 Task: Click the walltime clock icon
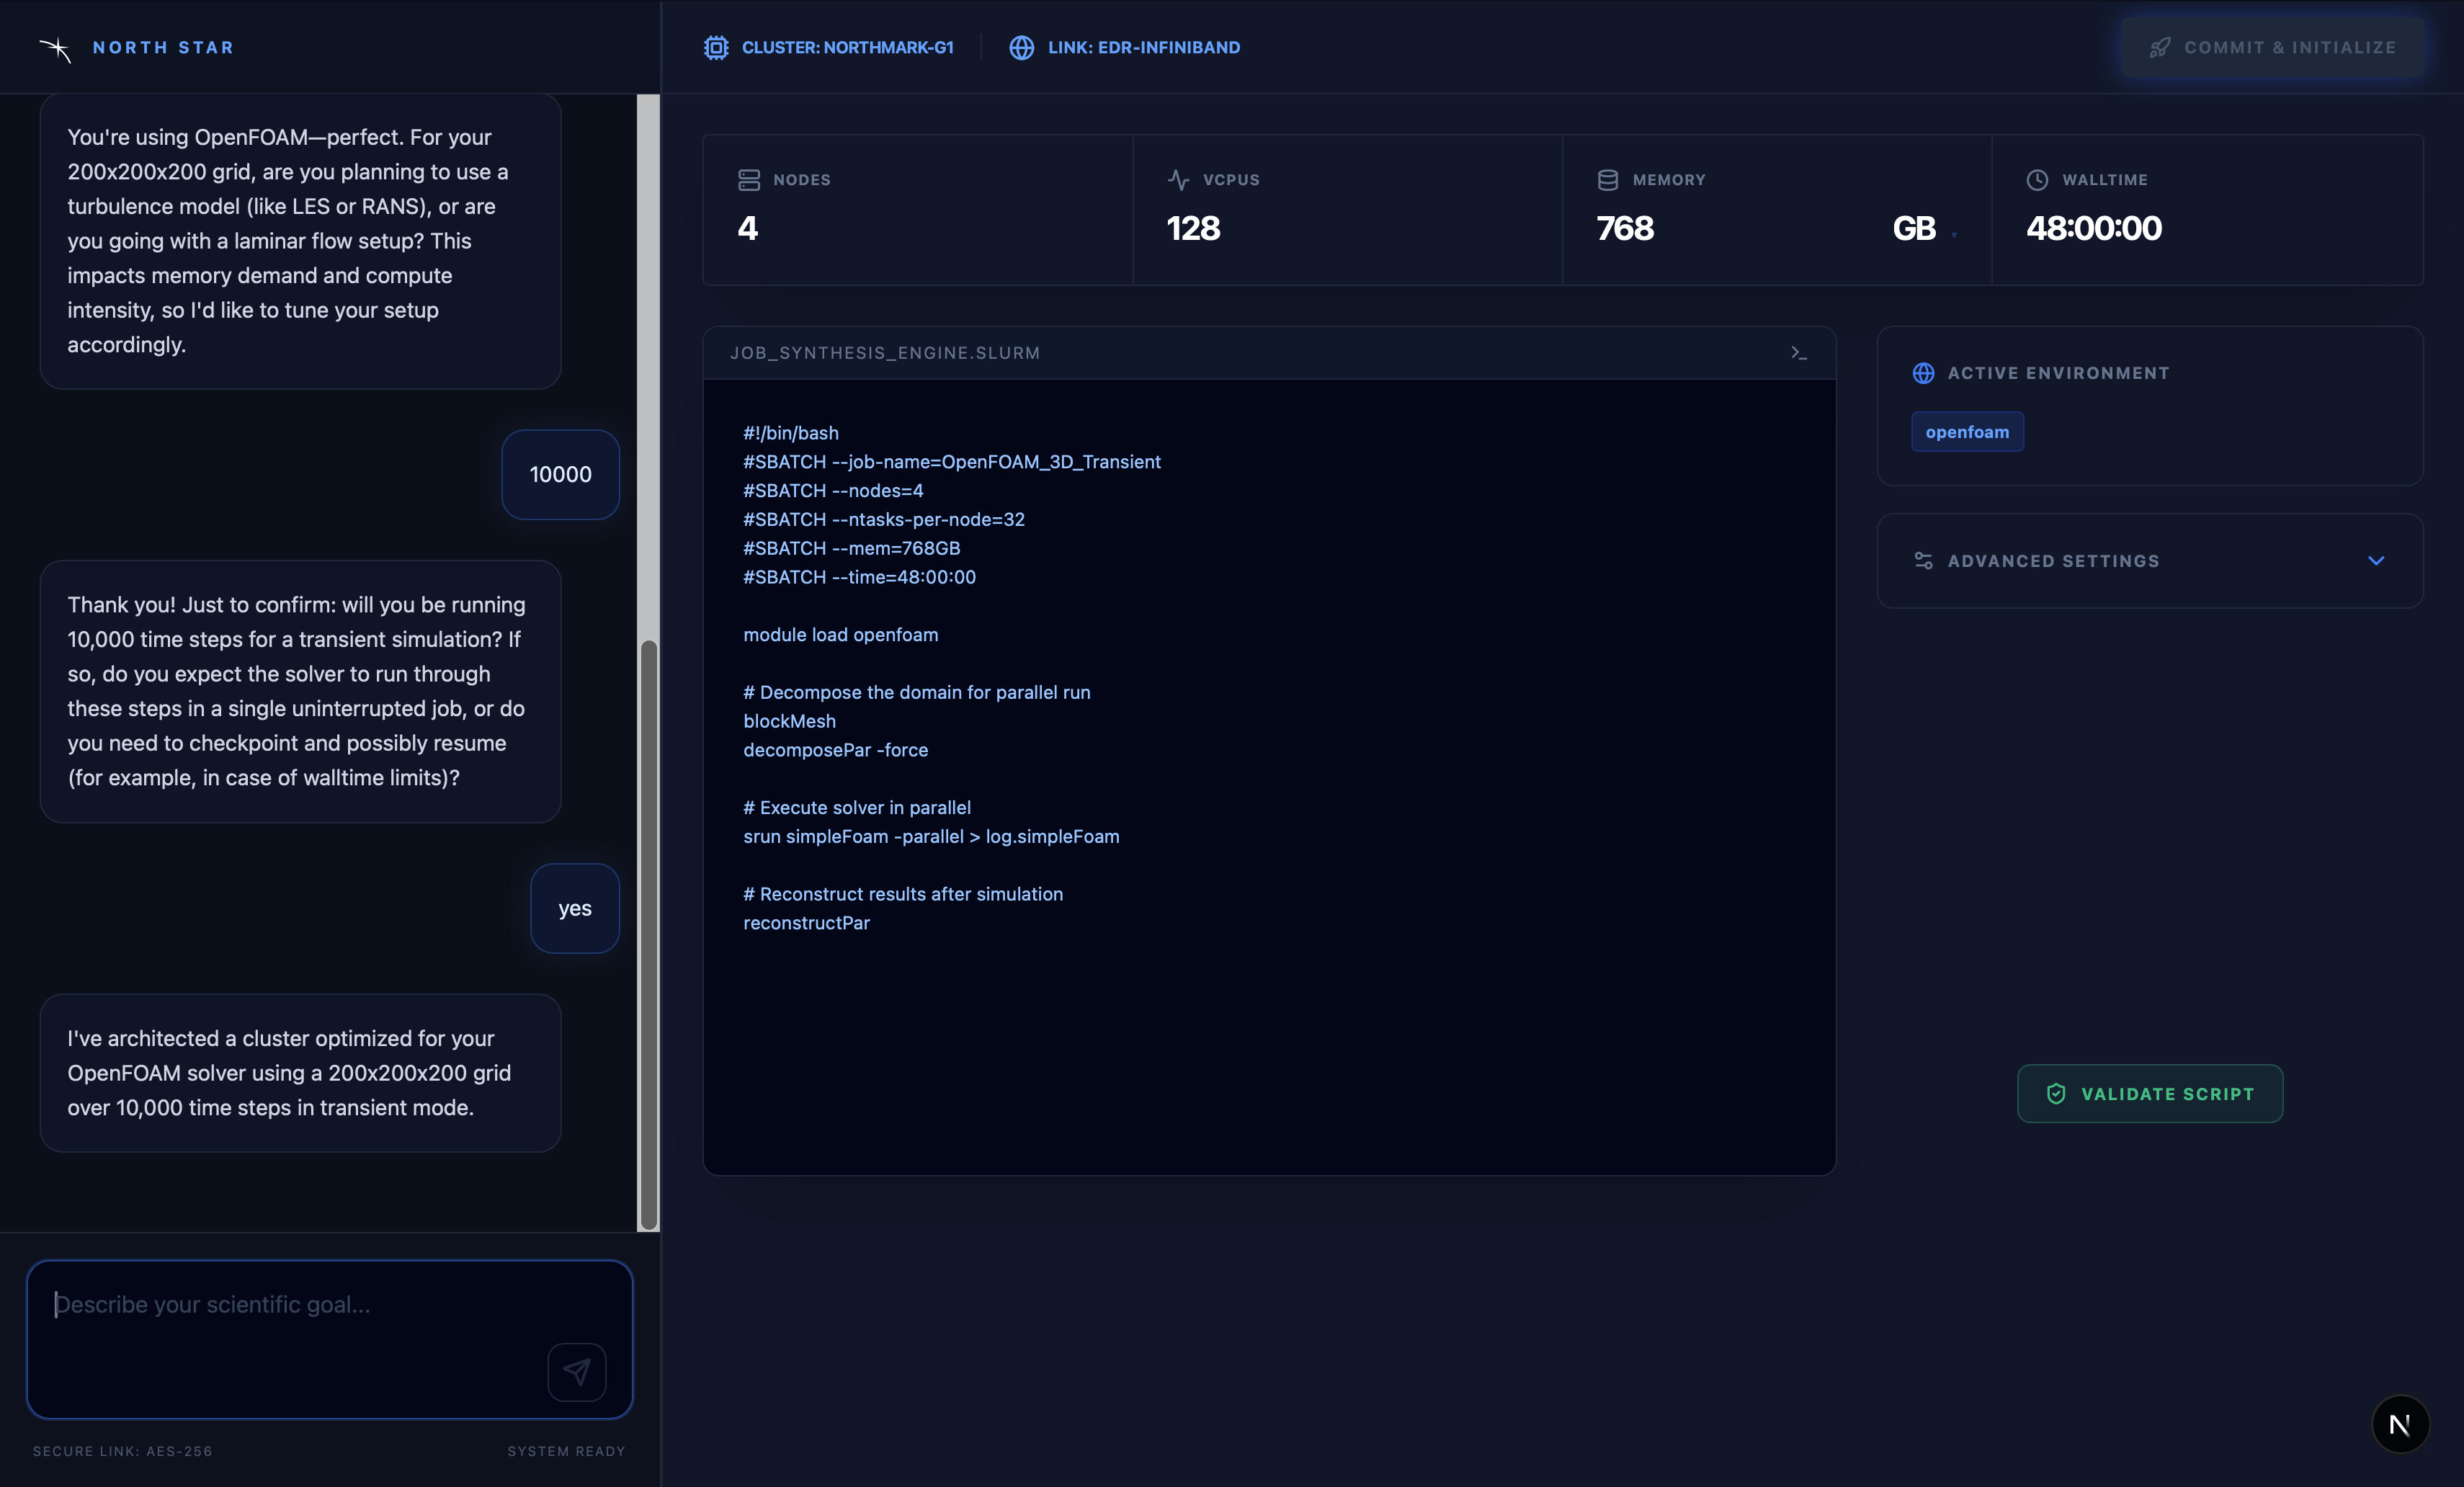tap(2037, 180)
